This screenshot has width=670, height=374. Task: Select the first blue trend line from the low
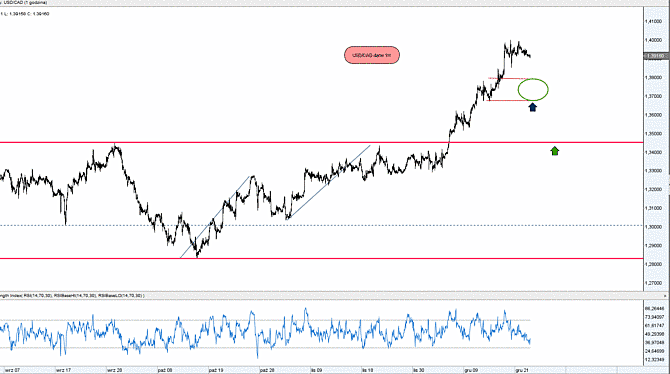(x=215, y=217)
